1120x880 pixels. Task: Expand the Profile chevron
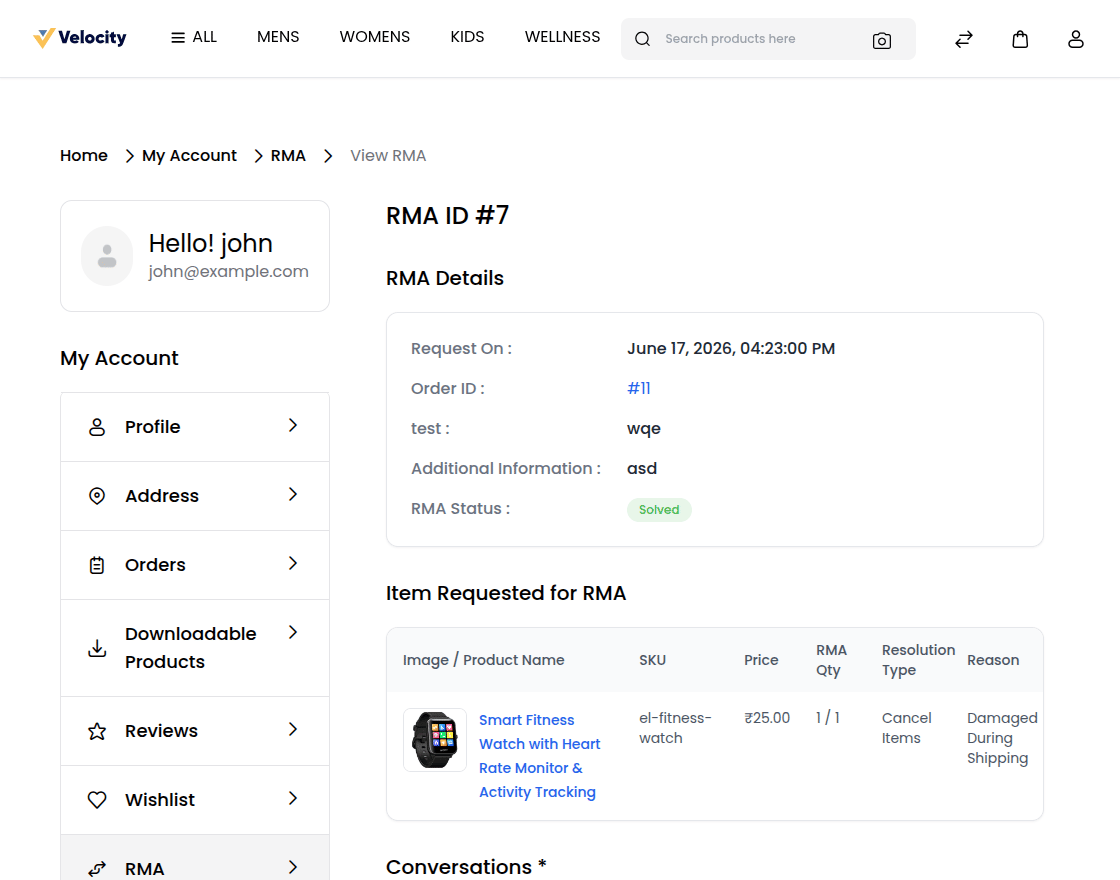point(293,426)
